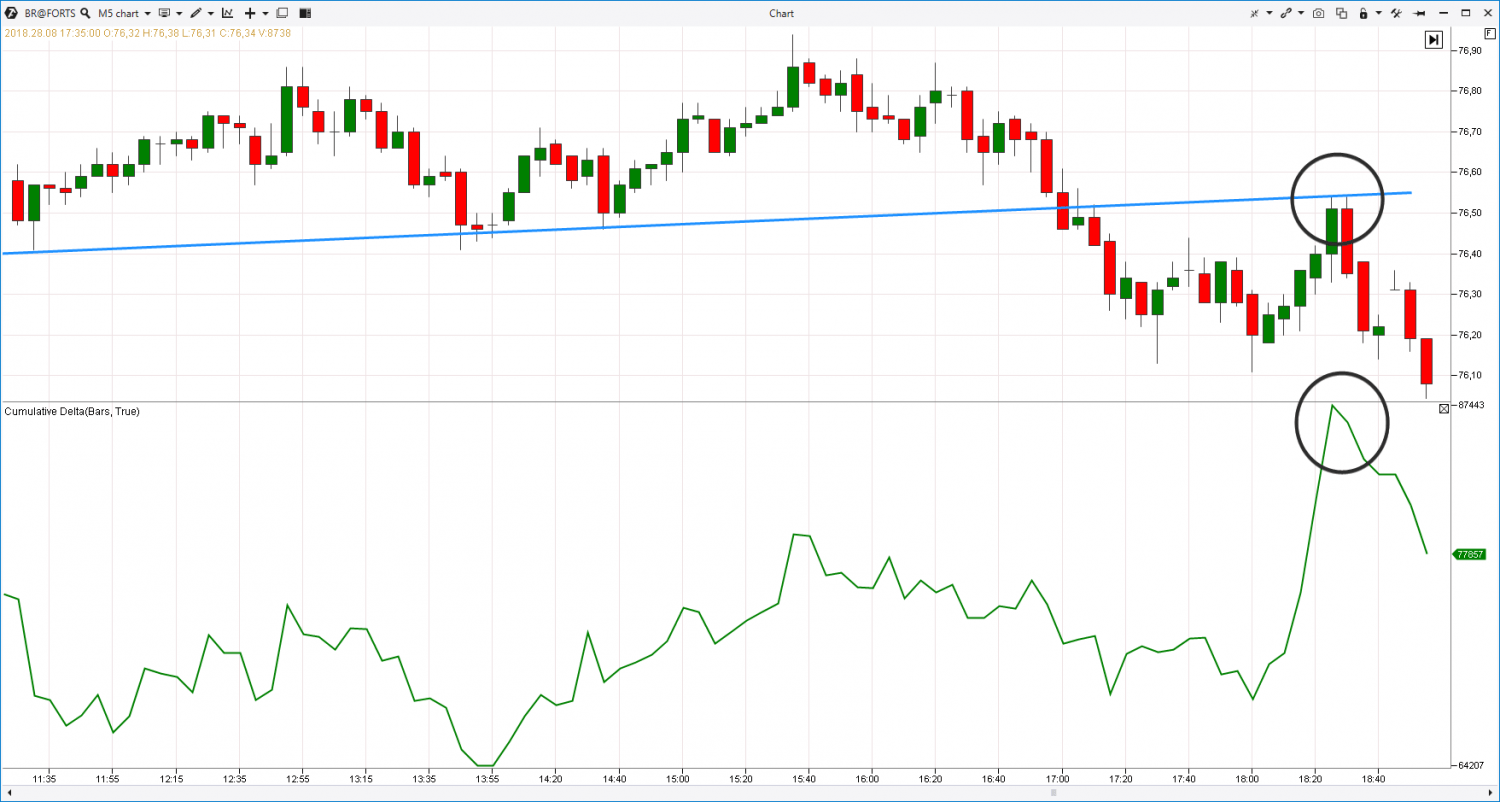The height and width of the screenshot is (802, 1500).
Task: Close the Cumulative Delta panel X icon
Action: click(x=1443, y=409)
